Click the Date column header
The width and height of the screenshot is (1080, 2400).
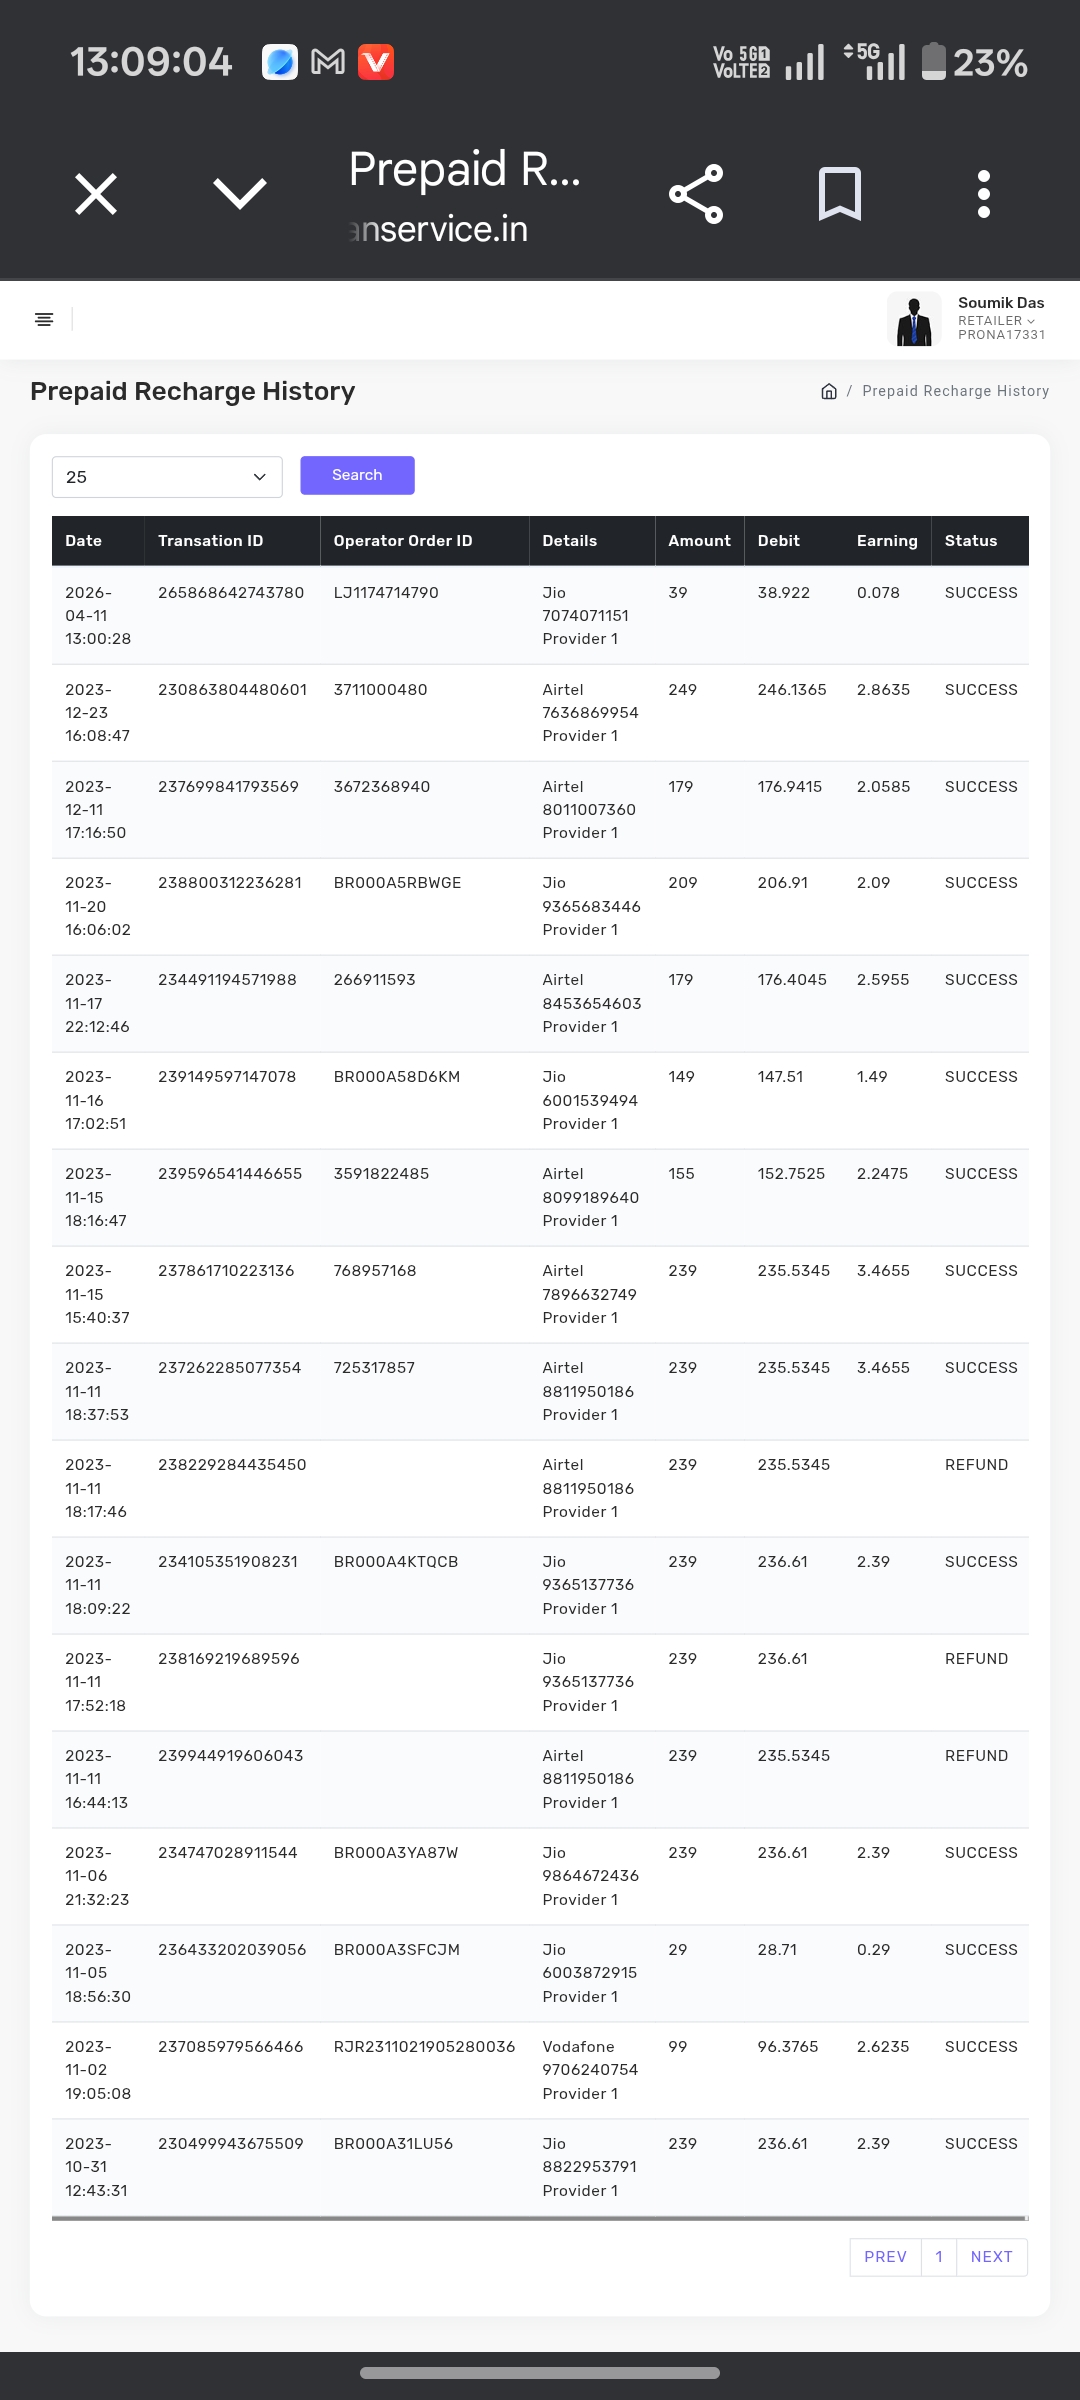tap(84, 541)
